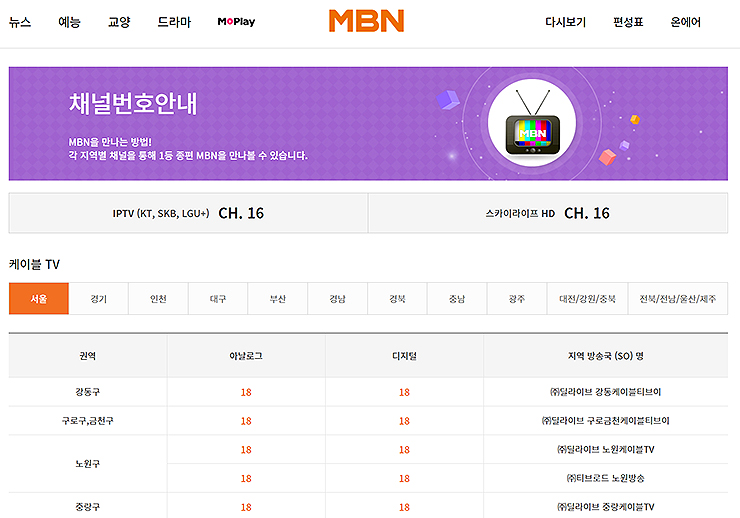This screenshot has width=740, height=518.
Task: Click the 채널번호안내 banner title
Action: tap(133, 103)
